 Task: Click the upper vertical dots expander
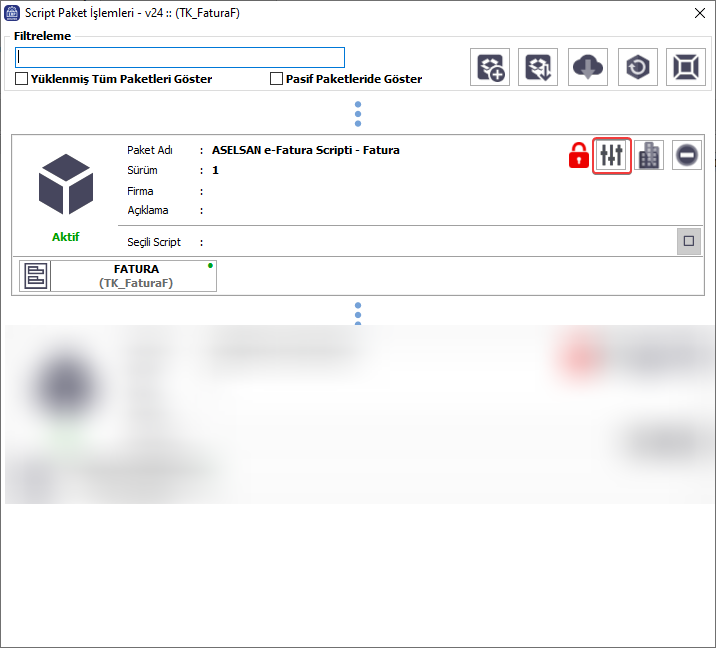point(358,114)
